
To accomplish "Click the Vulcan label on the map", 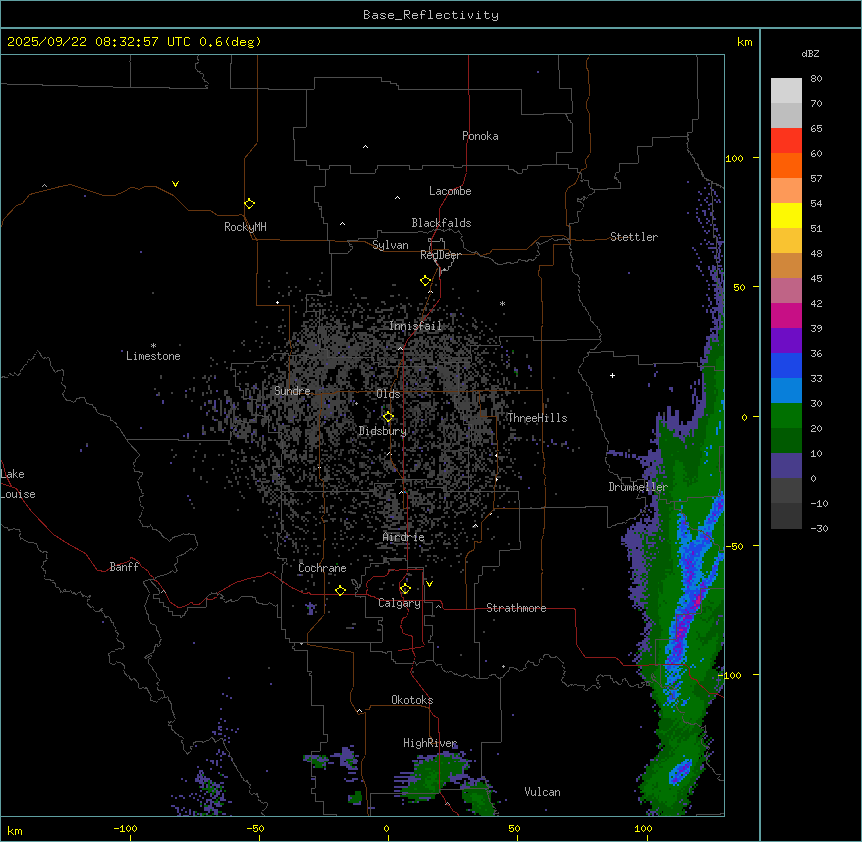I will [x=542, y=792].
